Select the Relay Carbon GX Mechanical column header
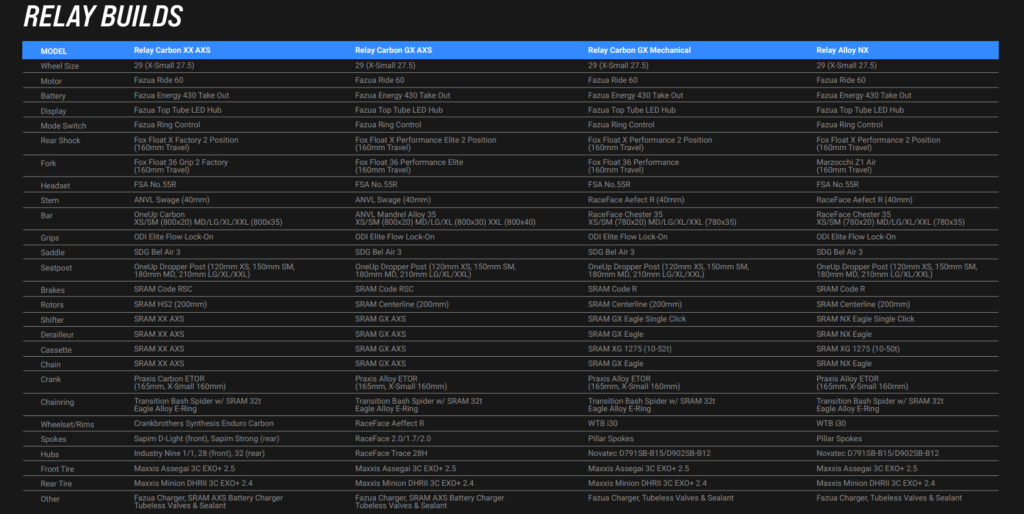This screenshot has width=1024, height=514. 639,50
